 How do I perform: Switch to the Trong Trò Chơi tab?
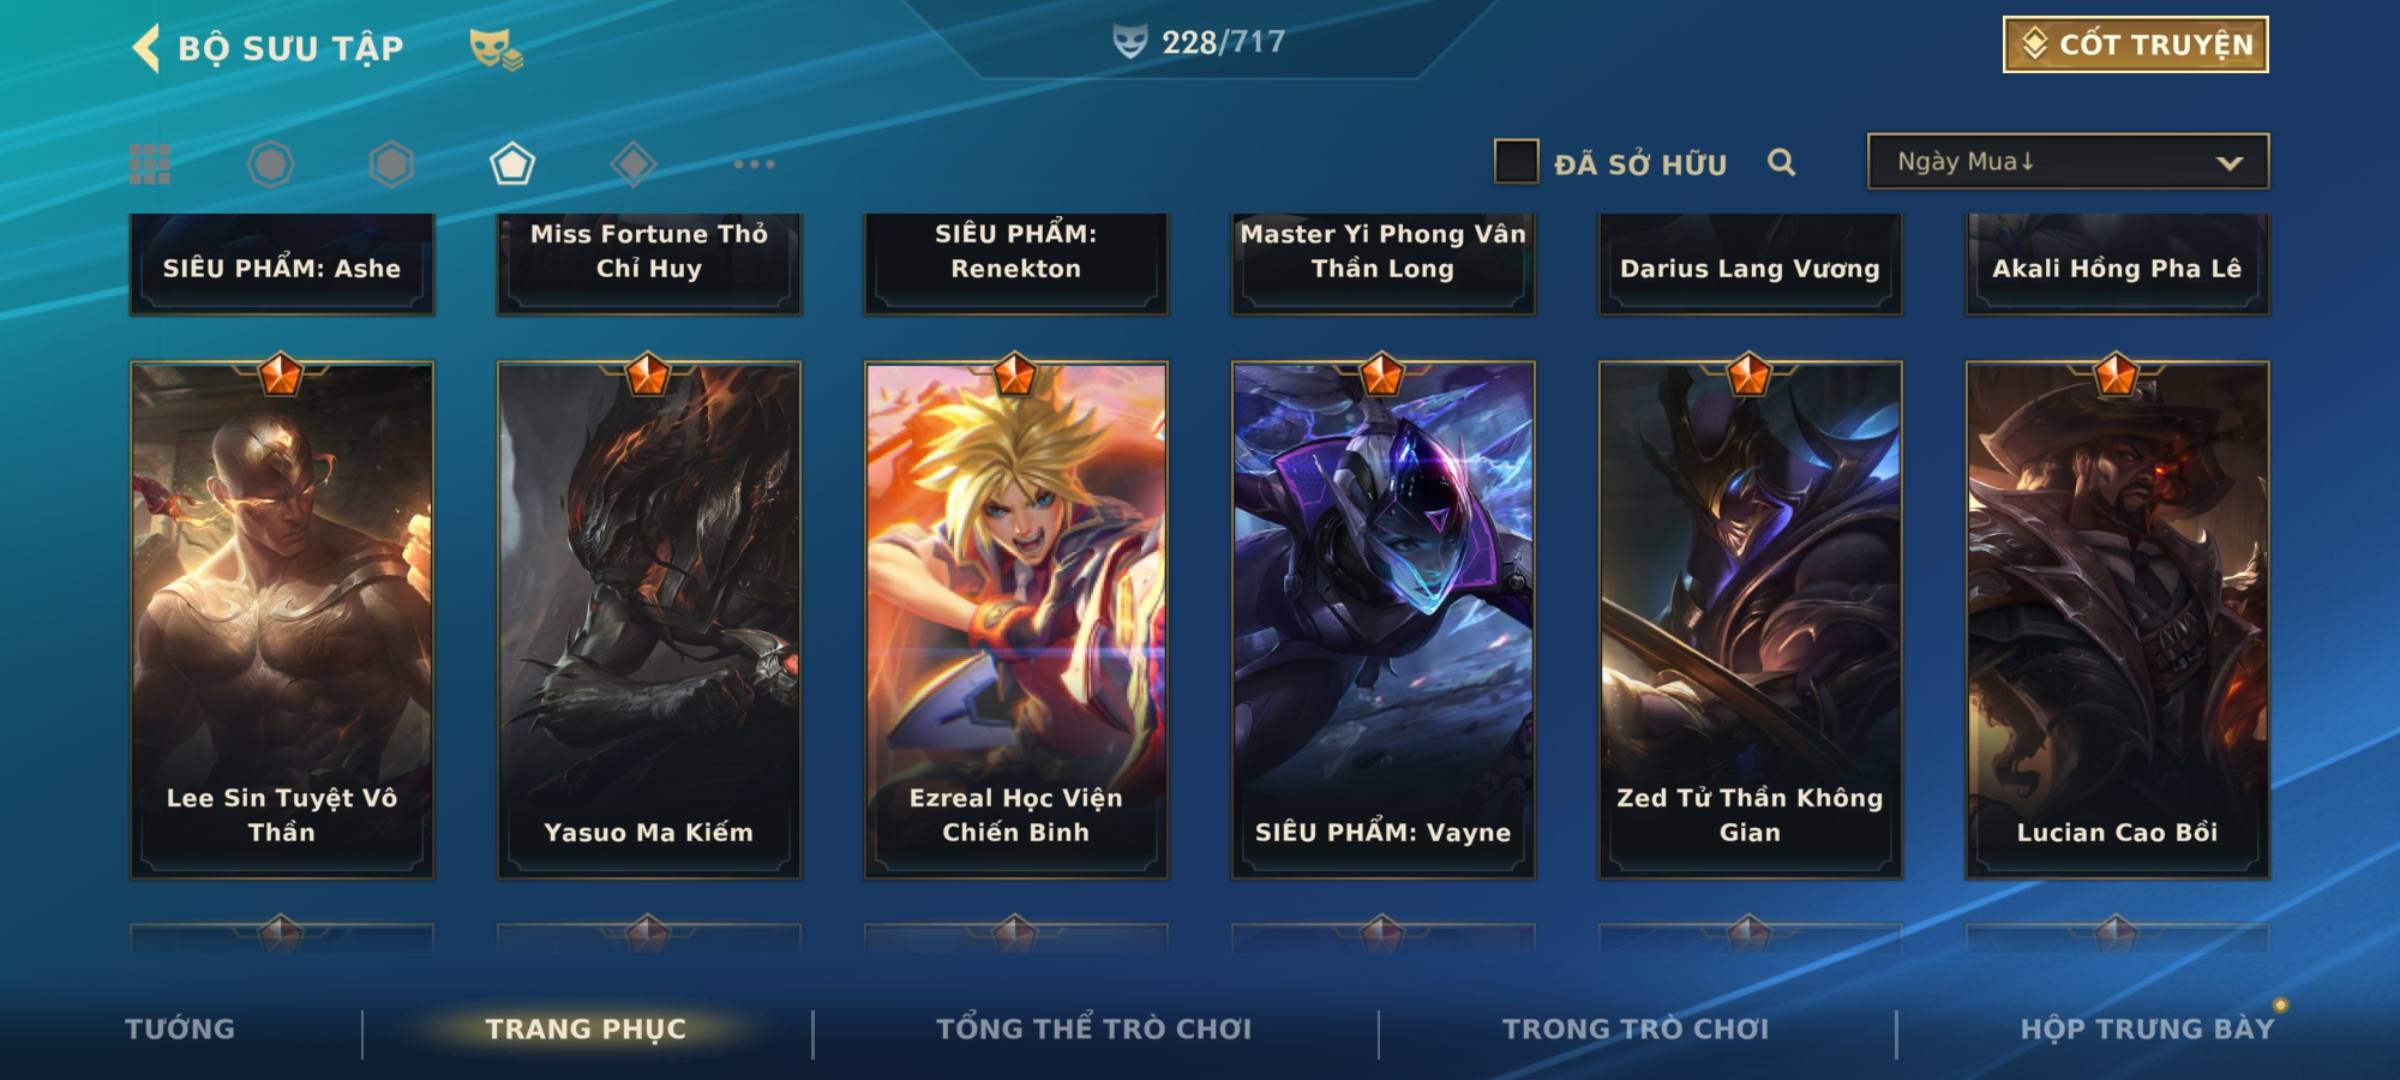pyautogui.click(x=1636, y=1029)
